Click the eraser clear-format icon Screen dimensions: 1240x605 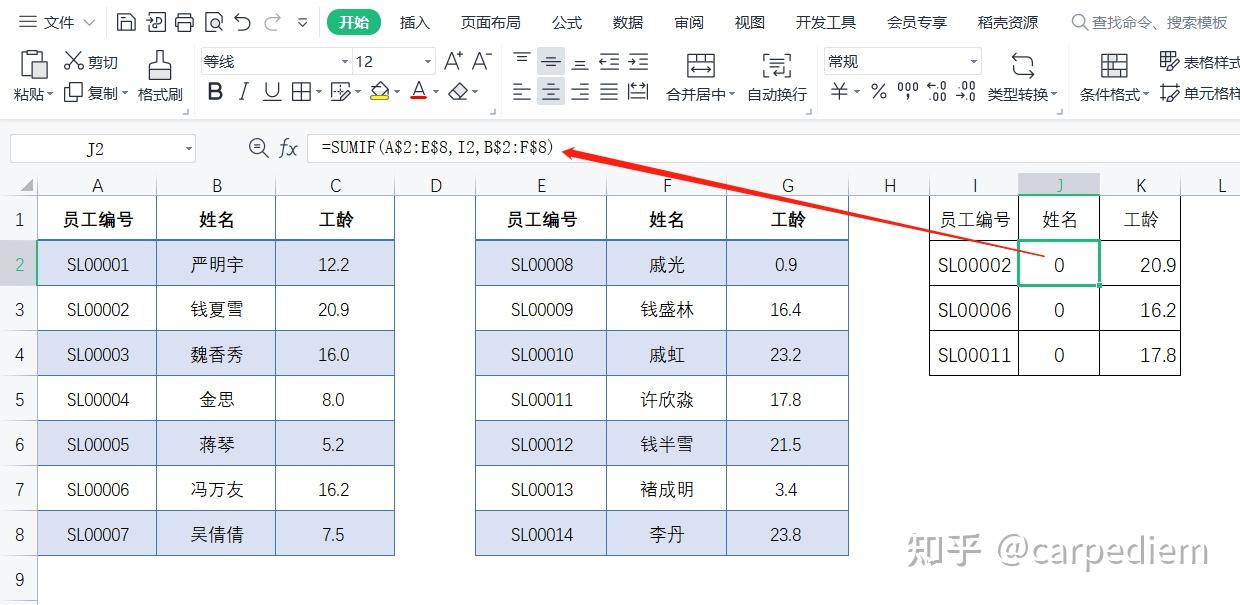(x=458, y=93)
